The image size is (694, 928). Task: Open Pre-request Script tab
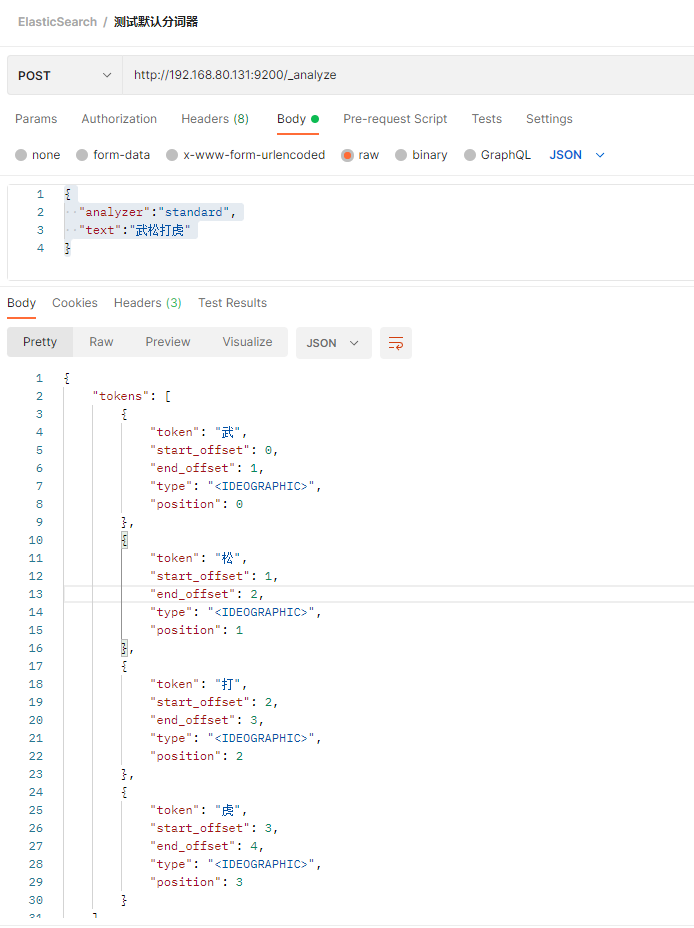pos(395,119)
